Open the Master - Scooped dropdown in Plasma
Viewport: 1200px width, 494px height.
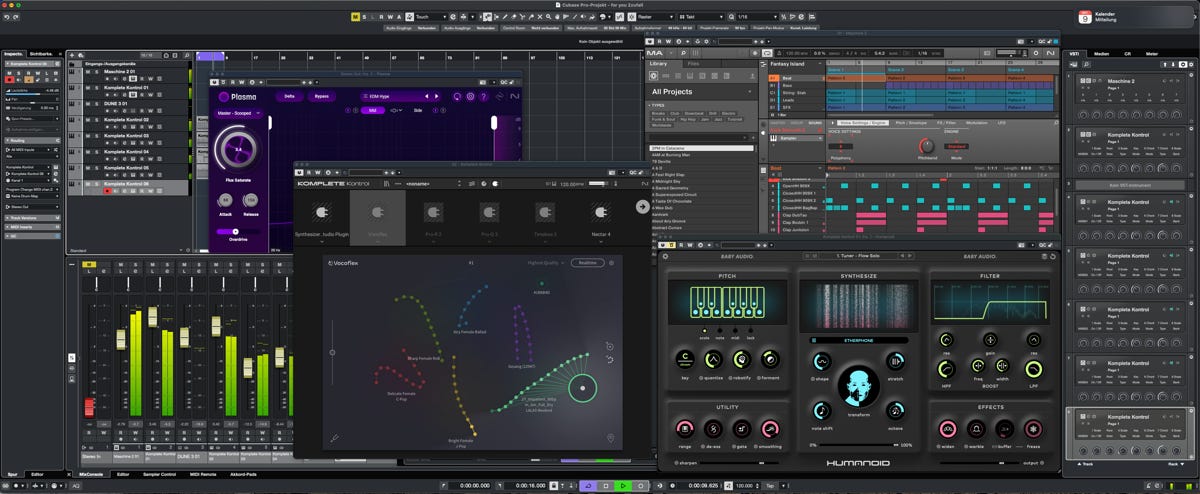(x=240, y=114)
